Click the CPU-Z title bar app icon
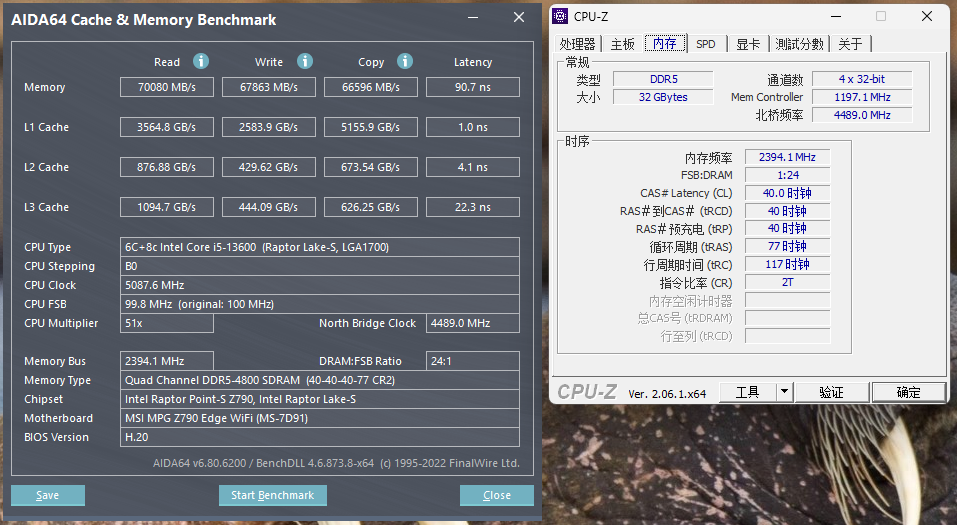 pyautogui.click(x=560, y=16)
